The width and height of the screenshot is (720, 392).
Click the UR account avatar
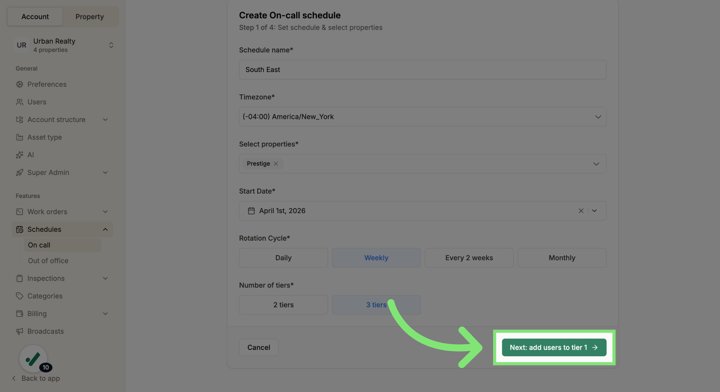tap(22, 45)
